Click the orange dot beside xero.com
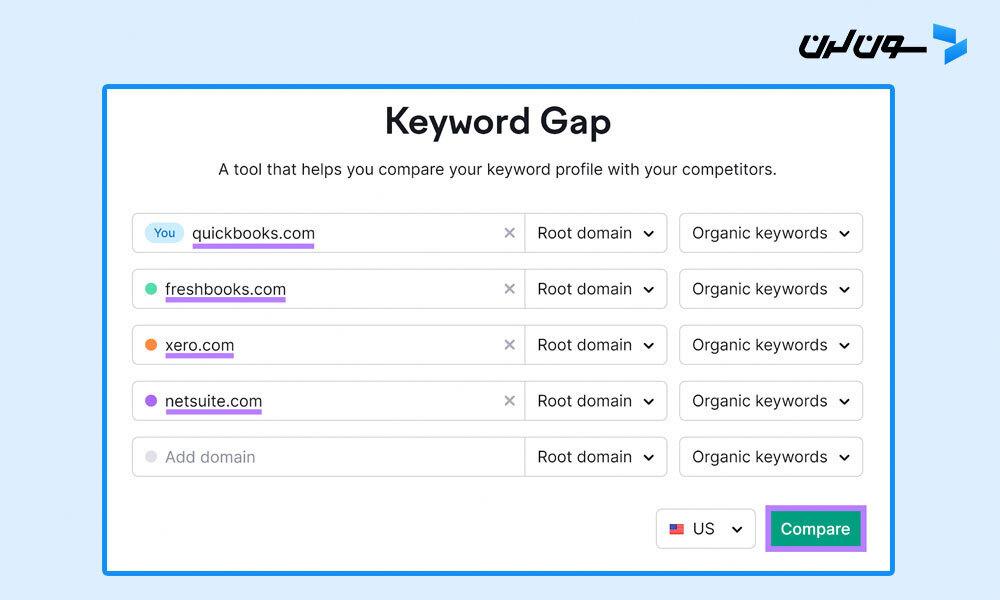The image size is (1000, 600). pyautogui.click(x=151, y=345)
